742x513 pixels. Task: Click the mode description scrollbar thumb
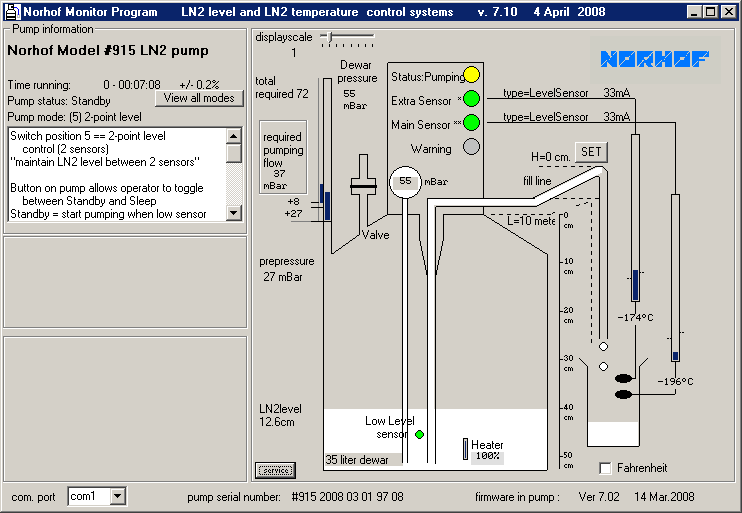(234, 153)
